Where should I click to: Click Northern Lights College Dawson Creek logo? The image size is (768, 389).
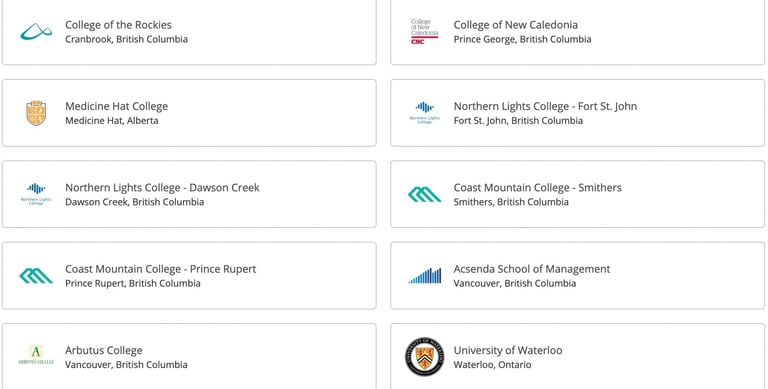tap(36, 194)
